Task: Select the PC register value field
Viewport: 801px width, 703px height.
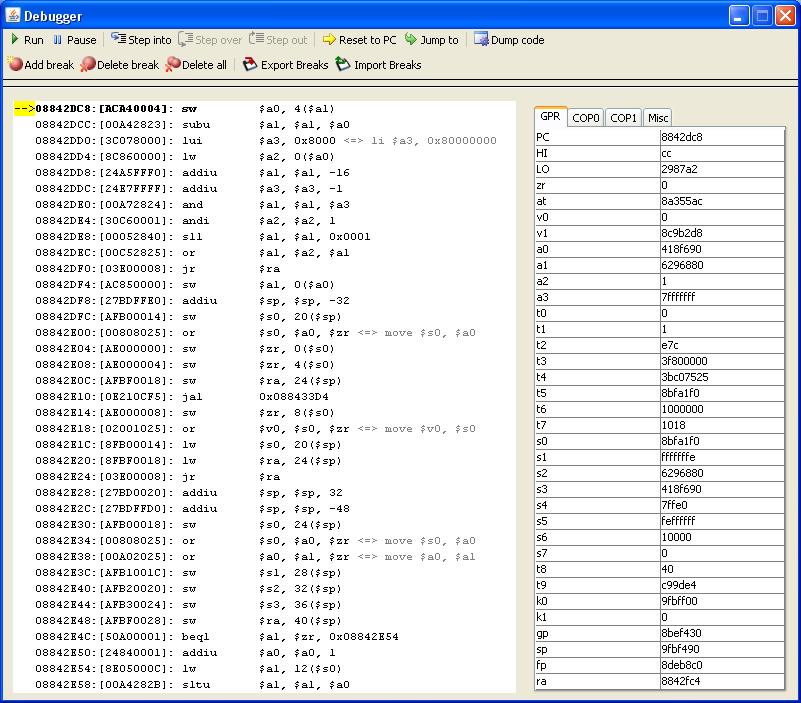Action: click(x=721, y=138)
